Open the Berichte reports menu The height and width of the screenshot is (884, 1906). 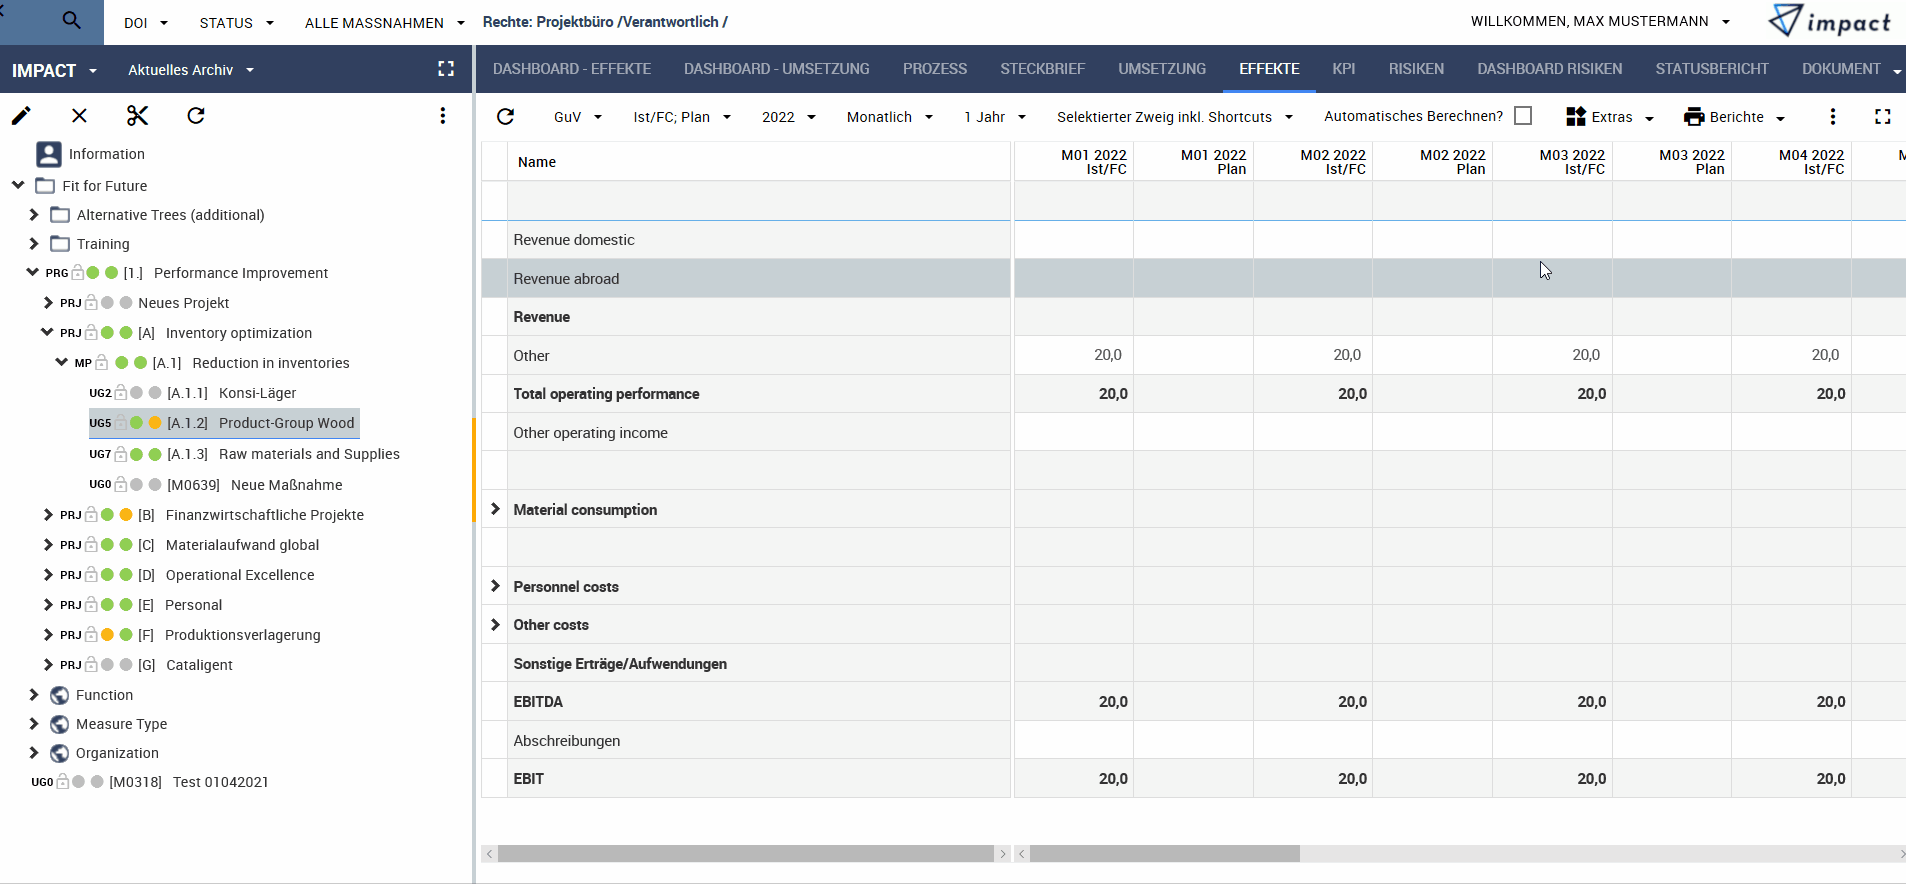[1734, 117]
